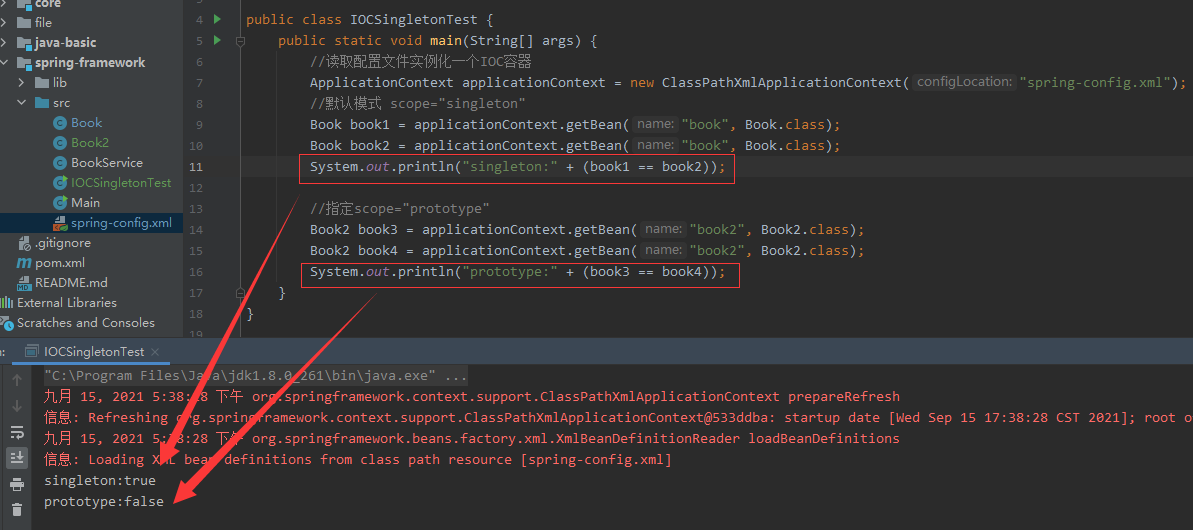The height and width of the screenshot is (530, 1193).
Task: Click the 'prototype:false' console output line
Action: 103,501
